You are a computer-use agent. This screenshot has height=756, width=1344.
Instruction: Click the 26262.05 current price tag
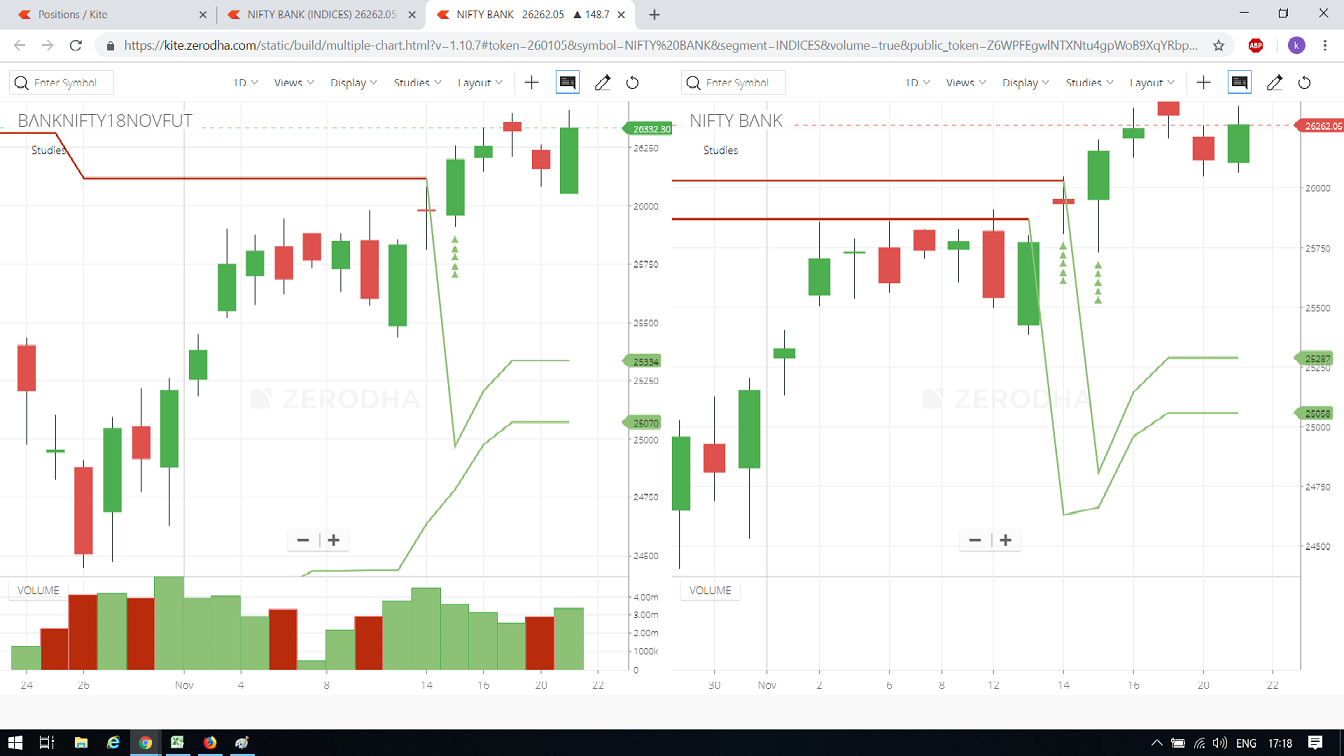click(1319, 126)
